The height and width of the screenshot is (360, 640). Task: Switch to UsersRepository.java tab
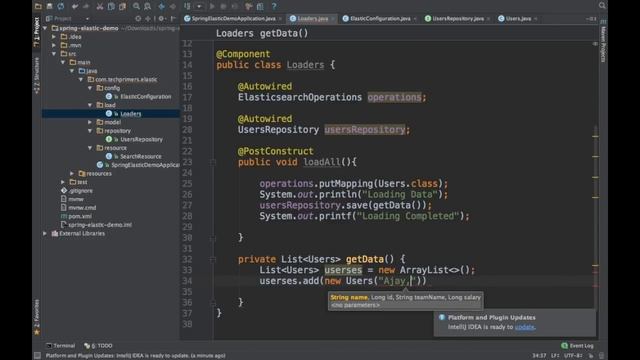(458, 18)
